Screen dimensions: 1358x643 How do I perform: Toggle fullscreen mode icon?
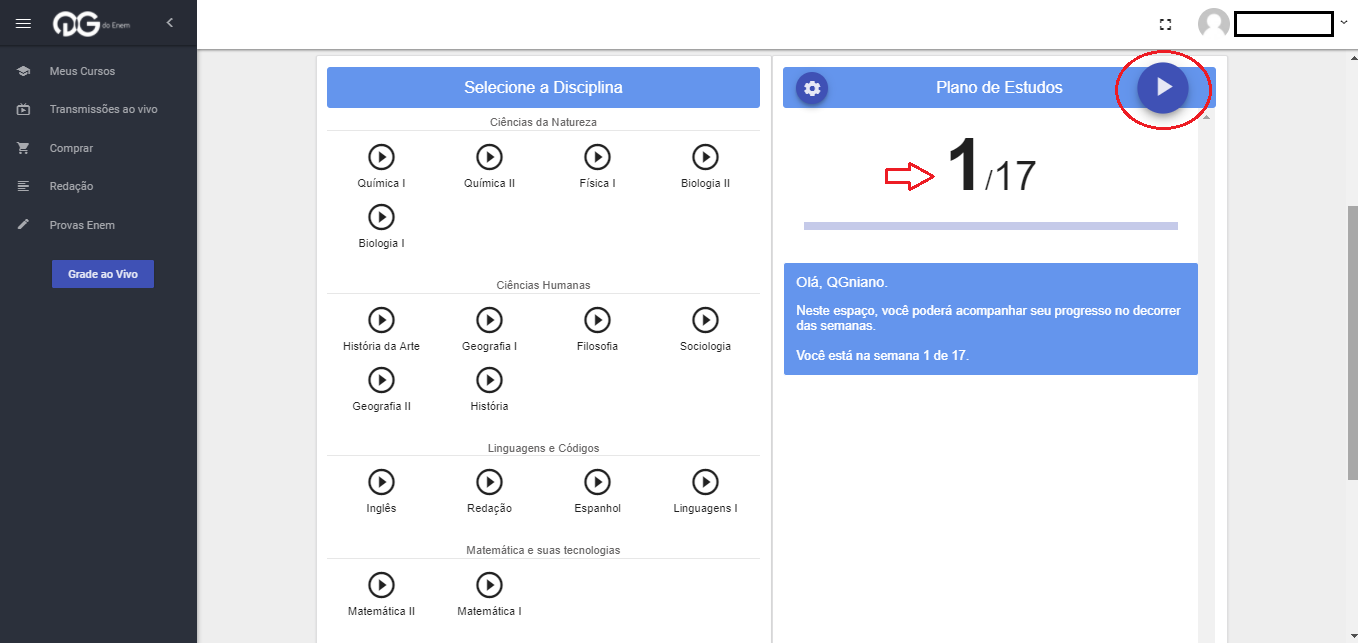point(1165,24)
